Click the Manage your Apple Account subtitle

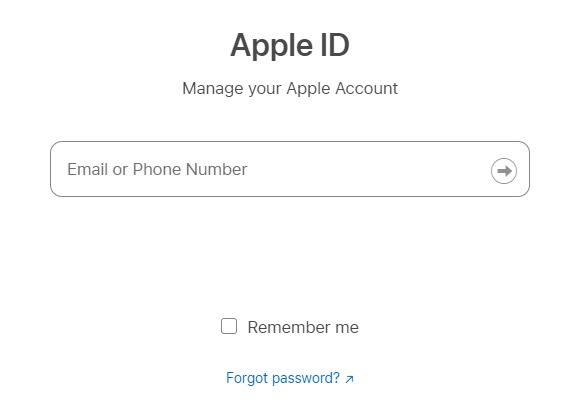[290, 88]
